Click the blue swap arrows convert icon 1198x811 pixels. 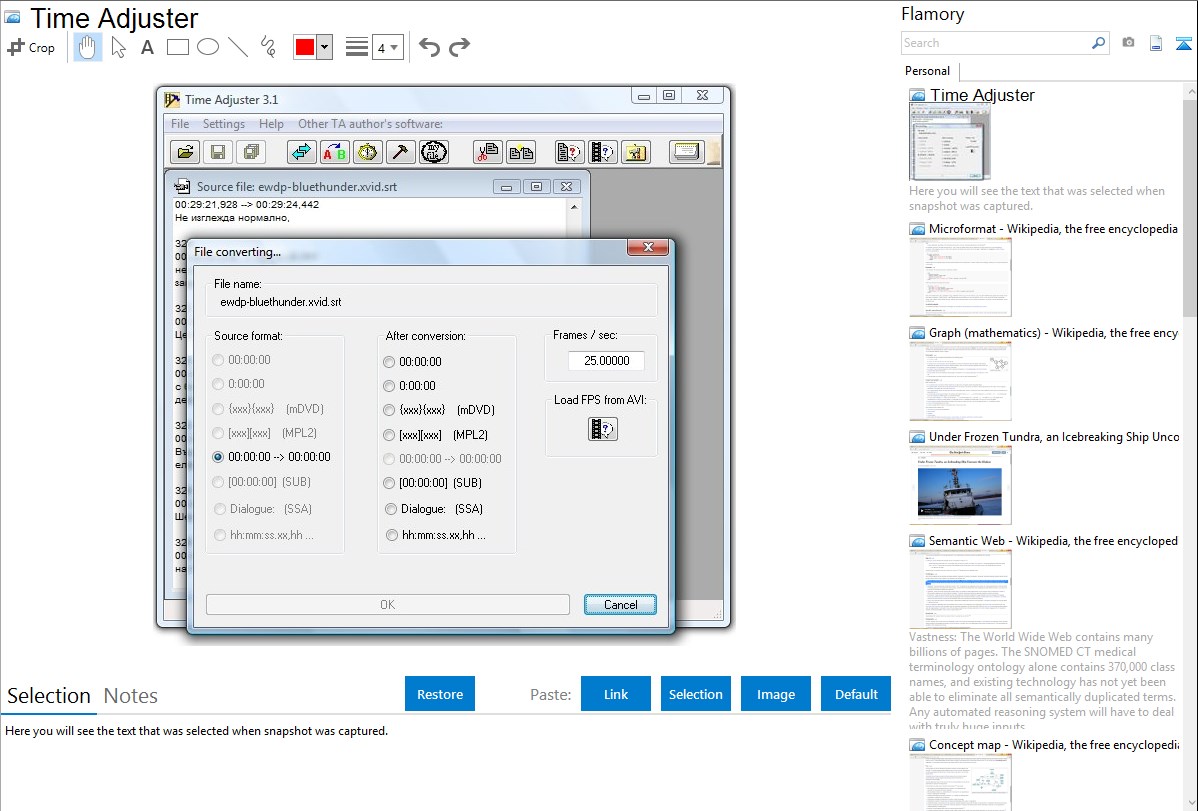(x=302, y=152)
